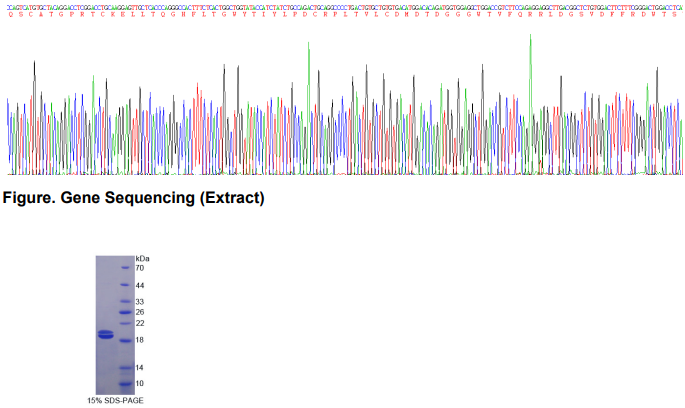
Task: Click the "22" marker weight label
Action: [140, 323]
